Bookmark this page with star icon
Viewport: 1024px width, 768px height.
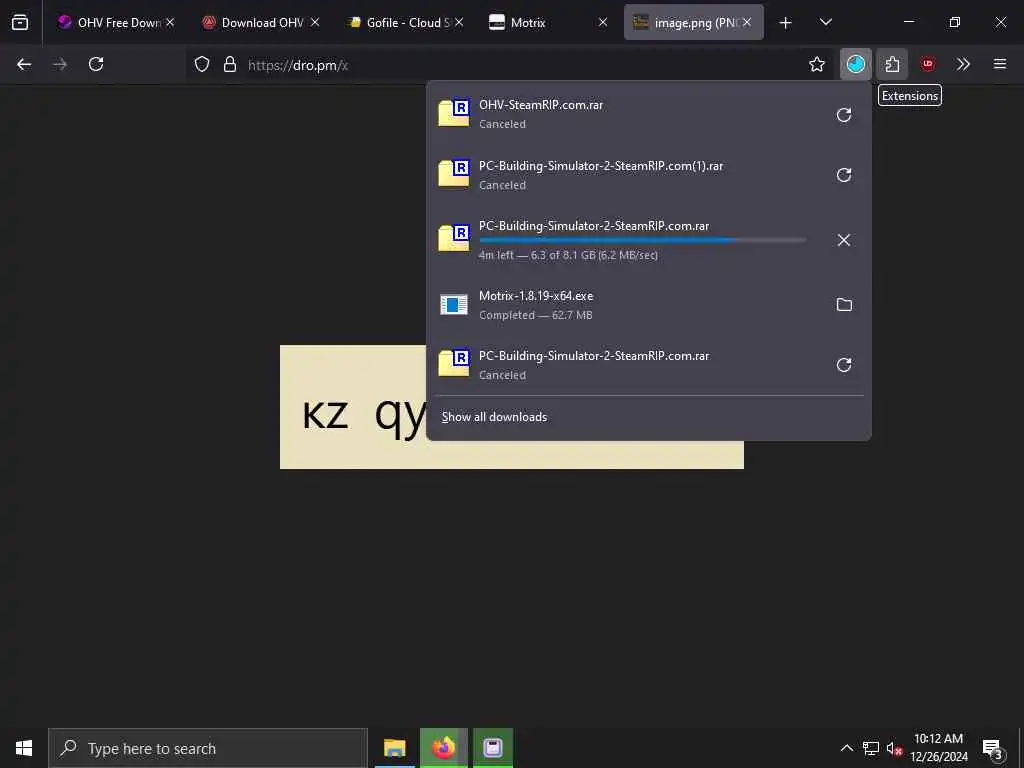(816, 64)
